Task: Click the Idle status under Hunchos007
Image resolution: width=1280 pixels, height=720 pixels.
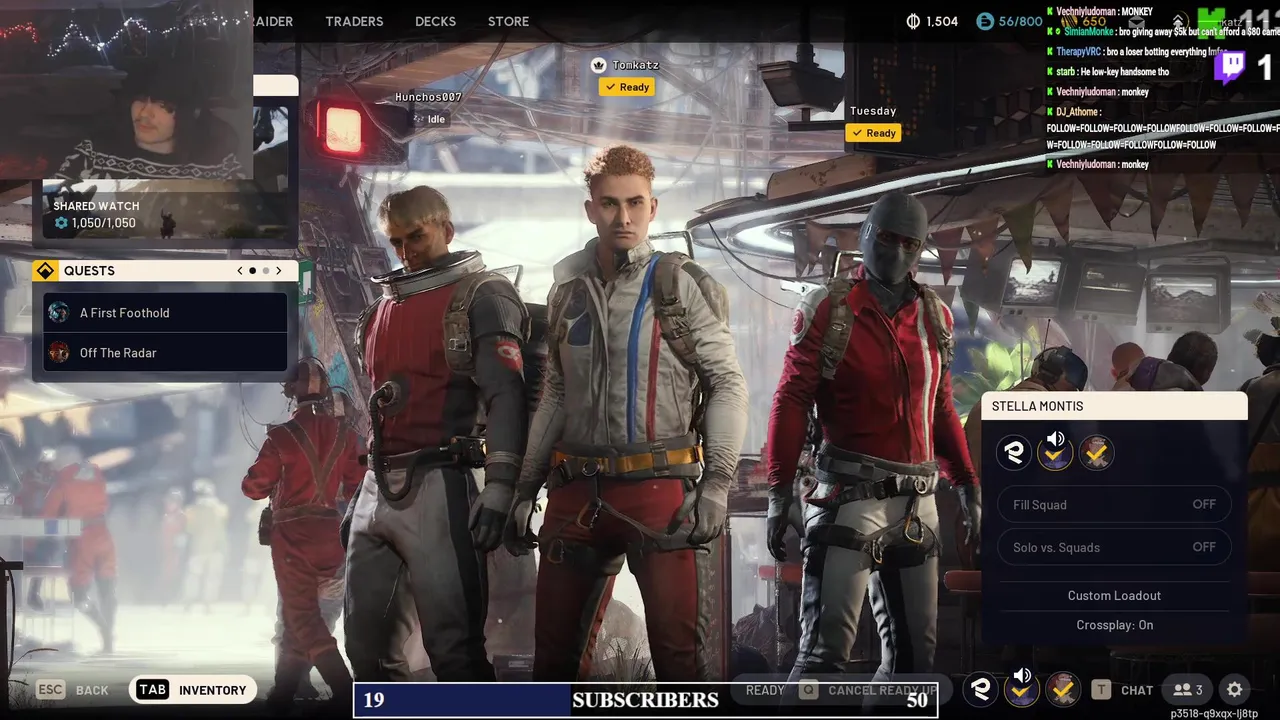Action: 430,119
